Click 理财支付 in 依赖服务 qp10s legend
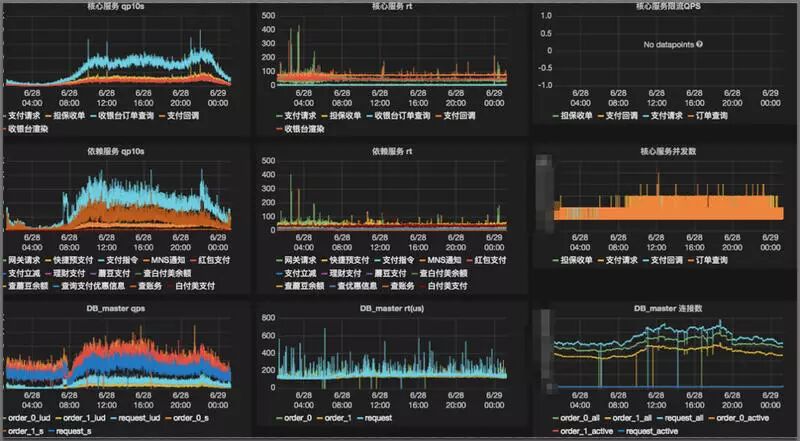Viewport: 800px width, 441px height. 69,273
